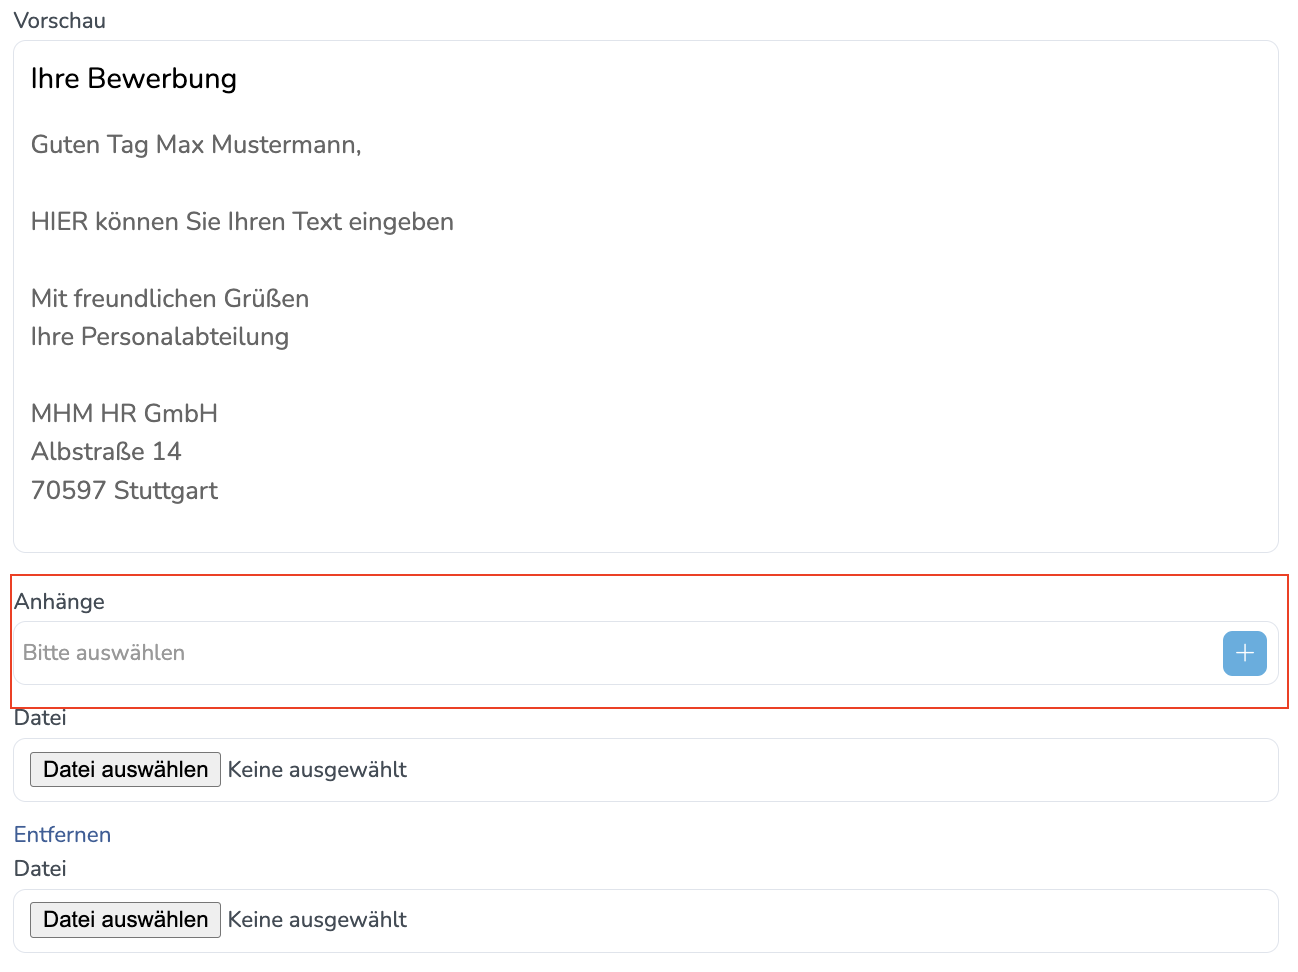Click the second 'Datei auswählen' button below Entfernen

click(x=125, y=919)
